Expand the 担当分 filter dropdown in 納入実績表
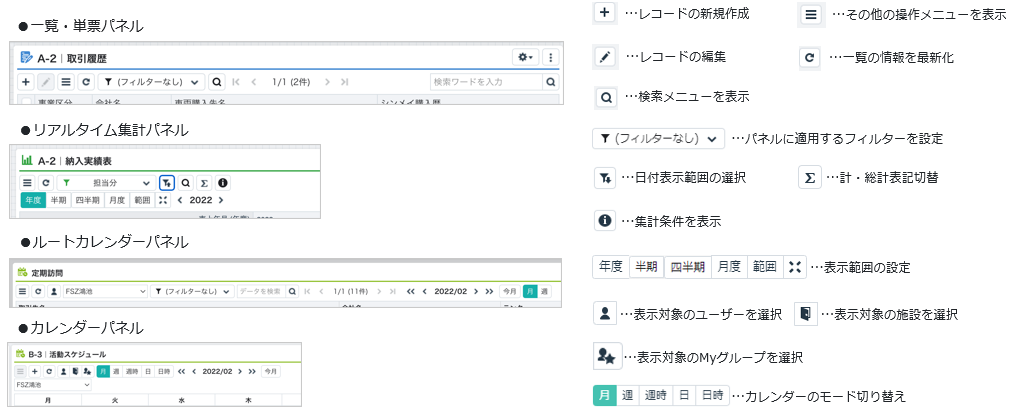The height and width of the screenshot is (418, 1021). [x=105, y=183]
